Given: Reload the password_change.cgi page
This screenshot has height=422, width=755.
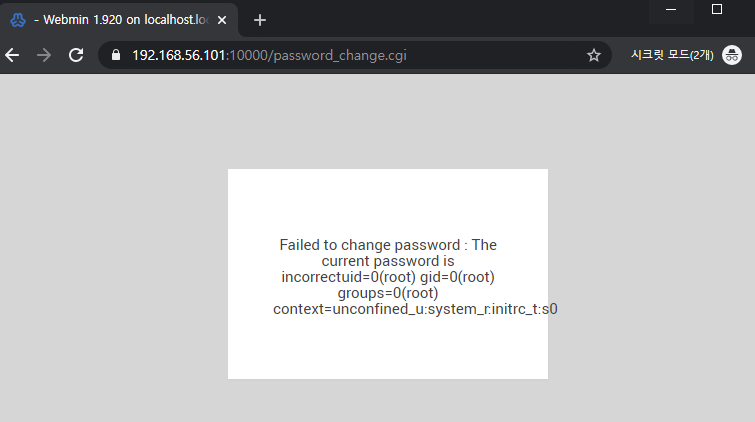Looking at the screenshot, I should (76, 55).
